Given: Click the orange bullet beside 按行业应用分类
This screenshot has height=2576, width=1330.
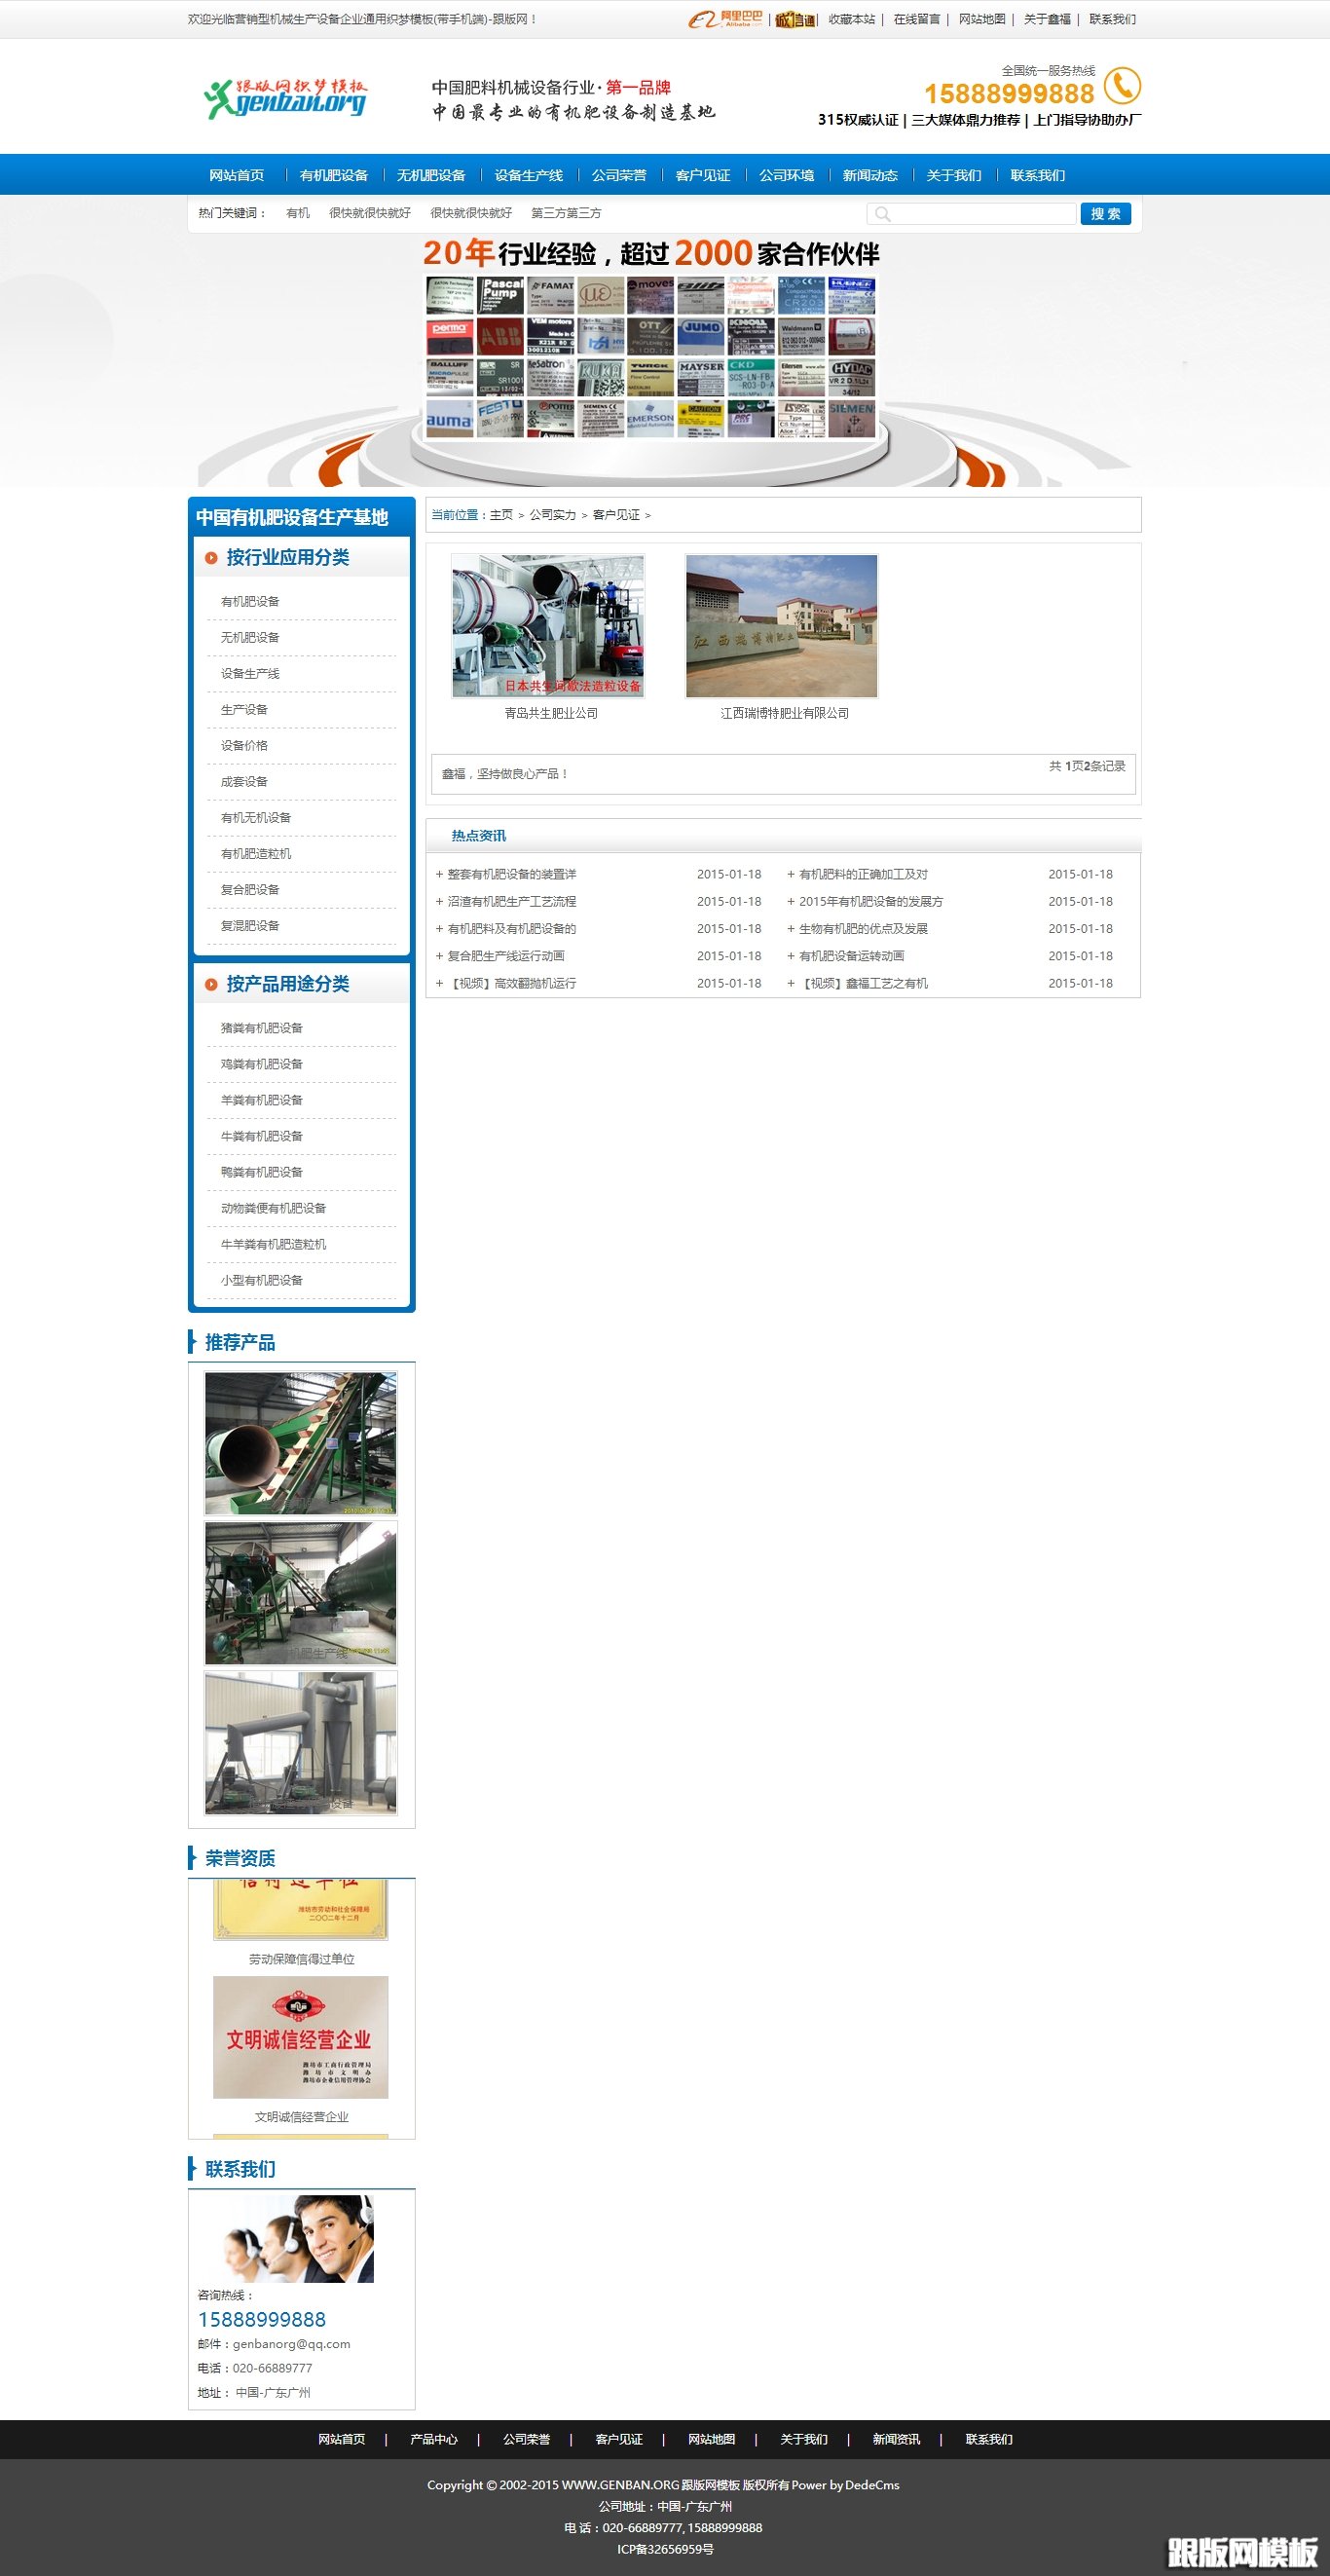Looking at the screenshot, I should tap(211, 558).
